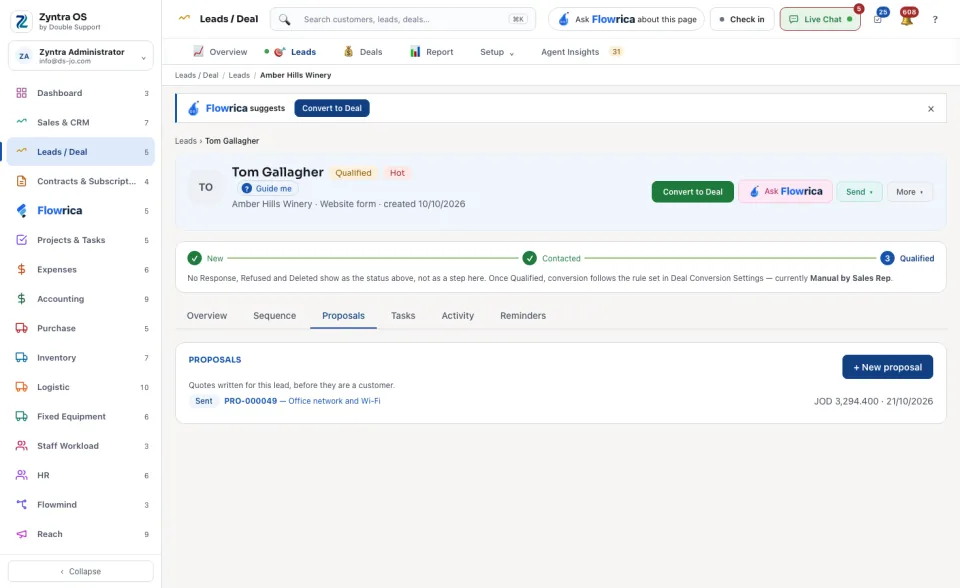Switch to the Activity tab
The width and height of the screenshot is (960, 588).
click(458, 315)
